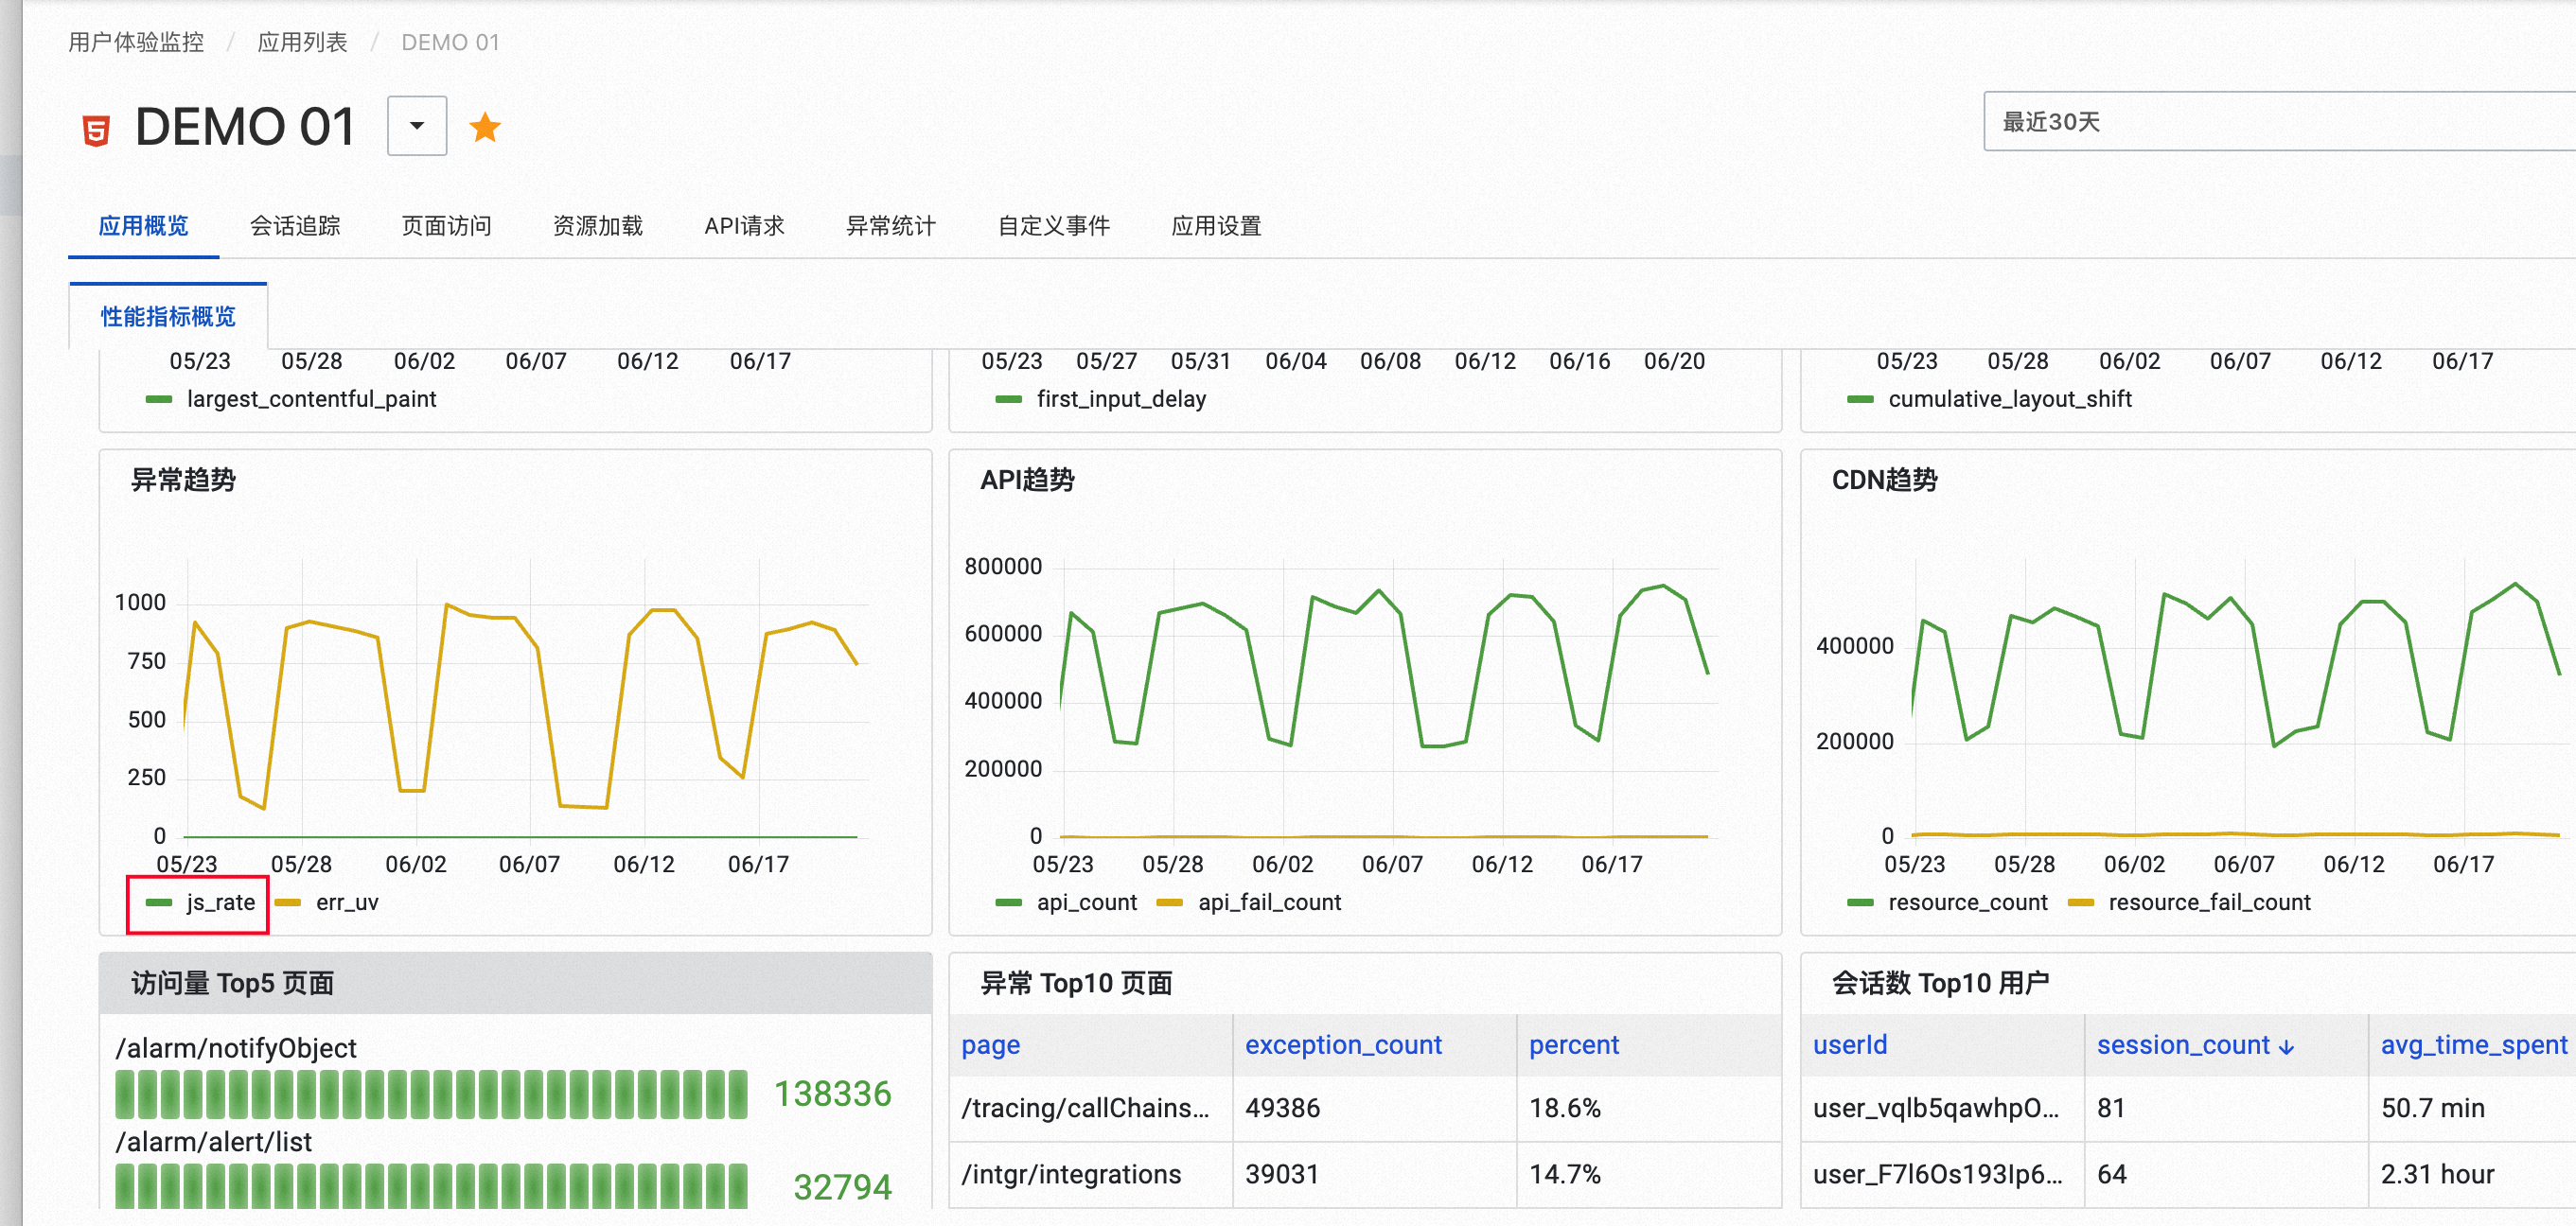2576x1226 pixels.
Task: Click the /alarm/alert/list page label
Action: pyautogui.click(x=213, y=1142)
